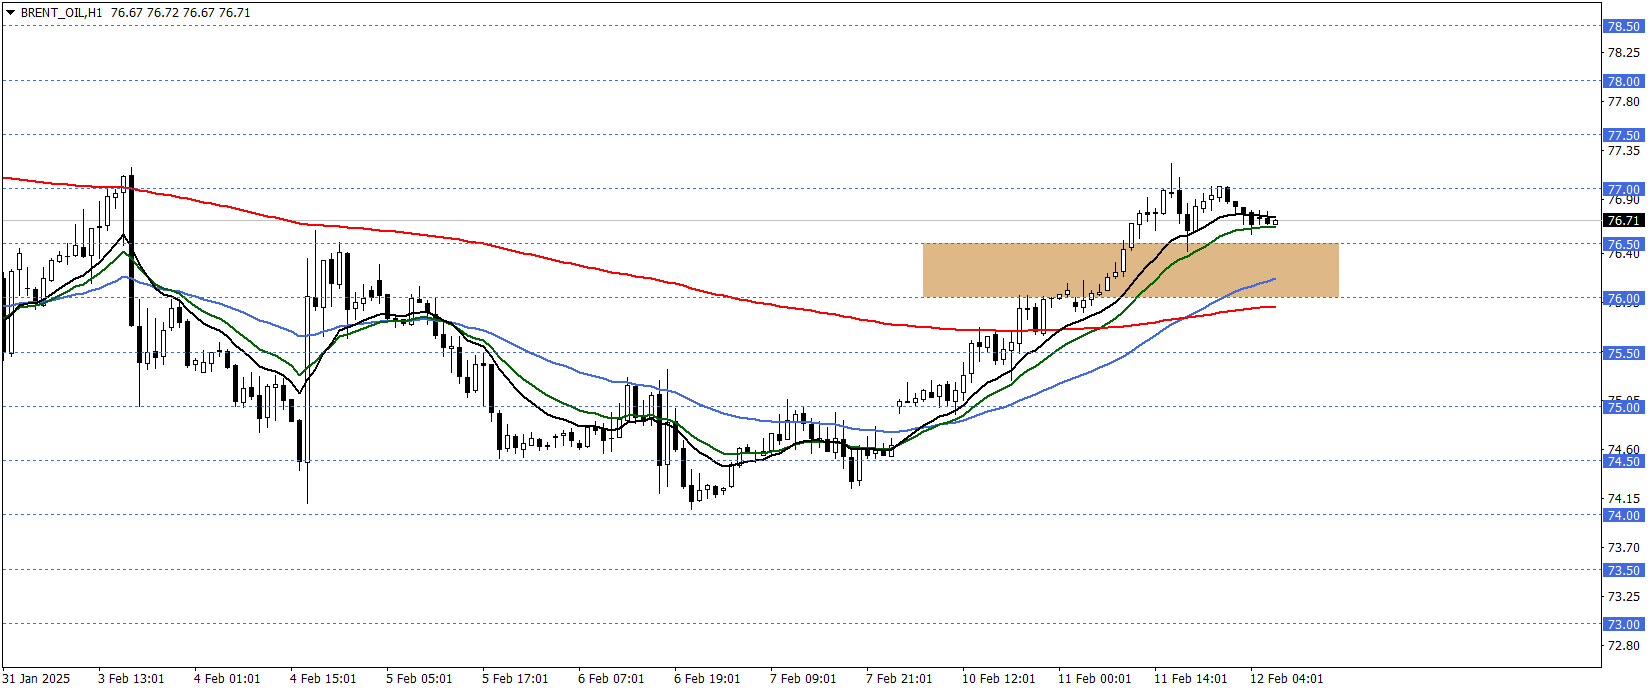Click the 74.15 price scale value

point(1623,498)
